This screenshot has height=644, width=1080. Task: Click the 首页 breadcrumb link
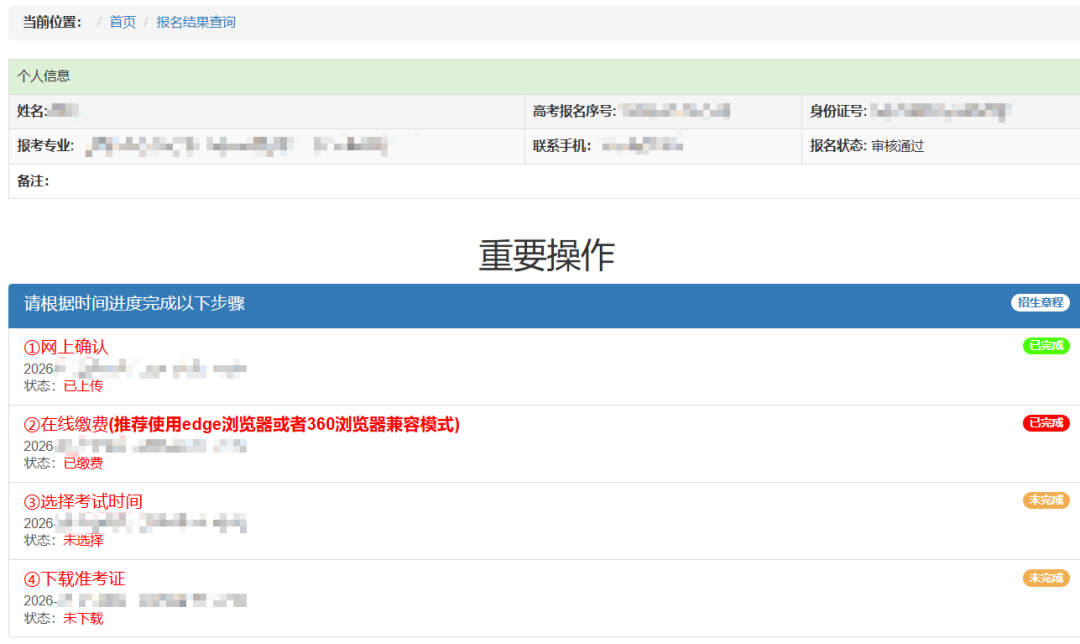click(122, 22)
